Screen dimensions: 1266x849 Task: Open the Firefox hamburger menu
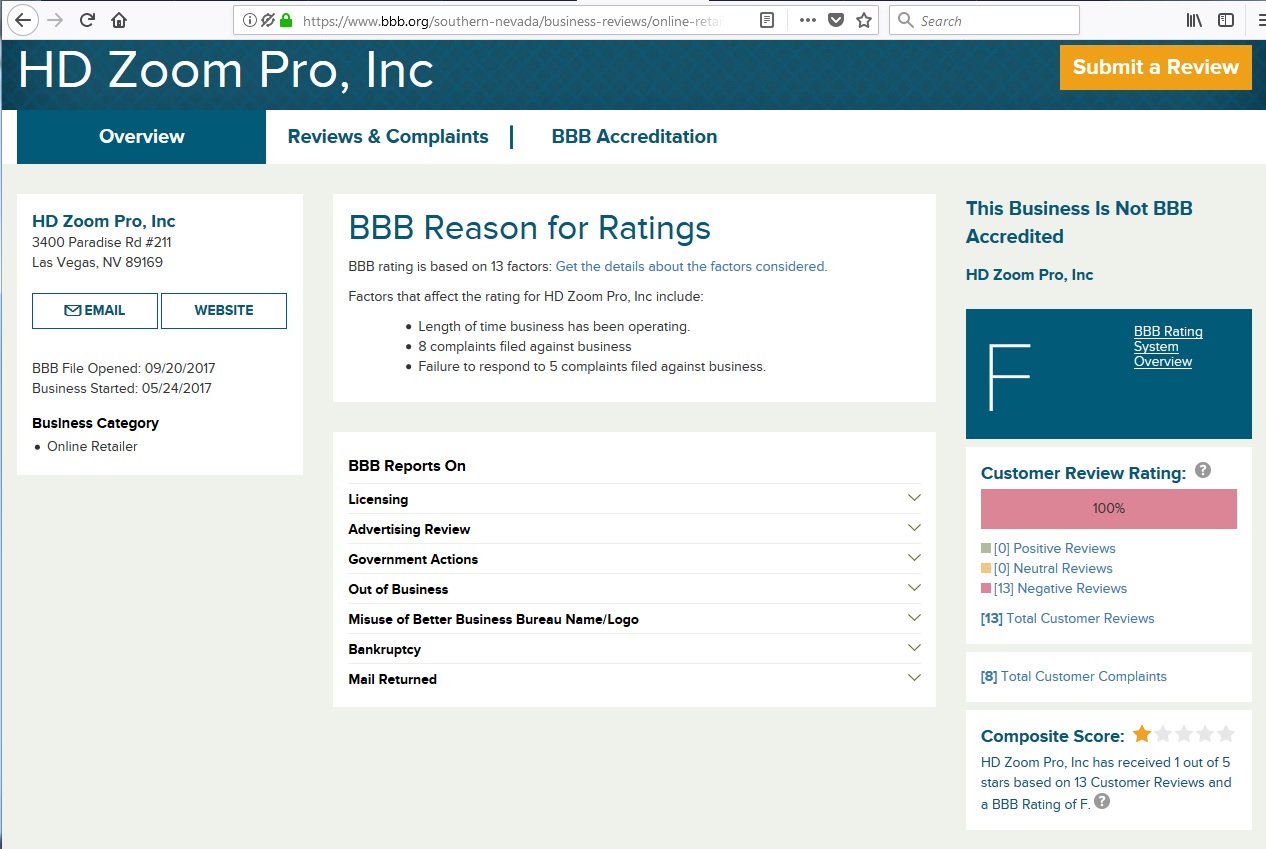(1261, 20)
